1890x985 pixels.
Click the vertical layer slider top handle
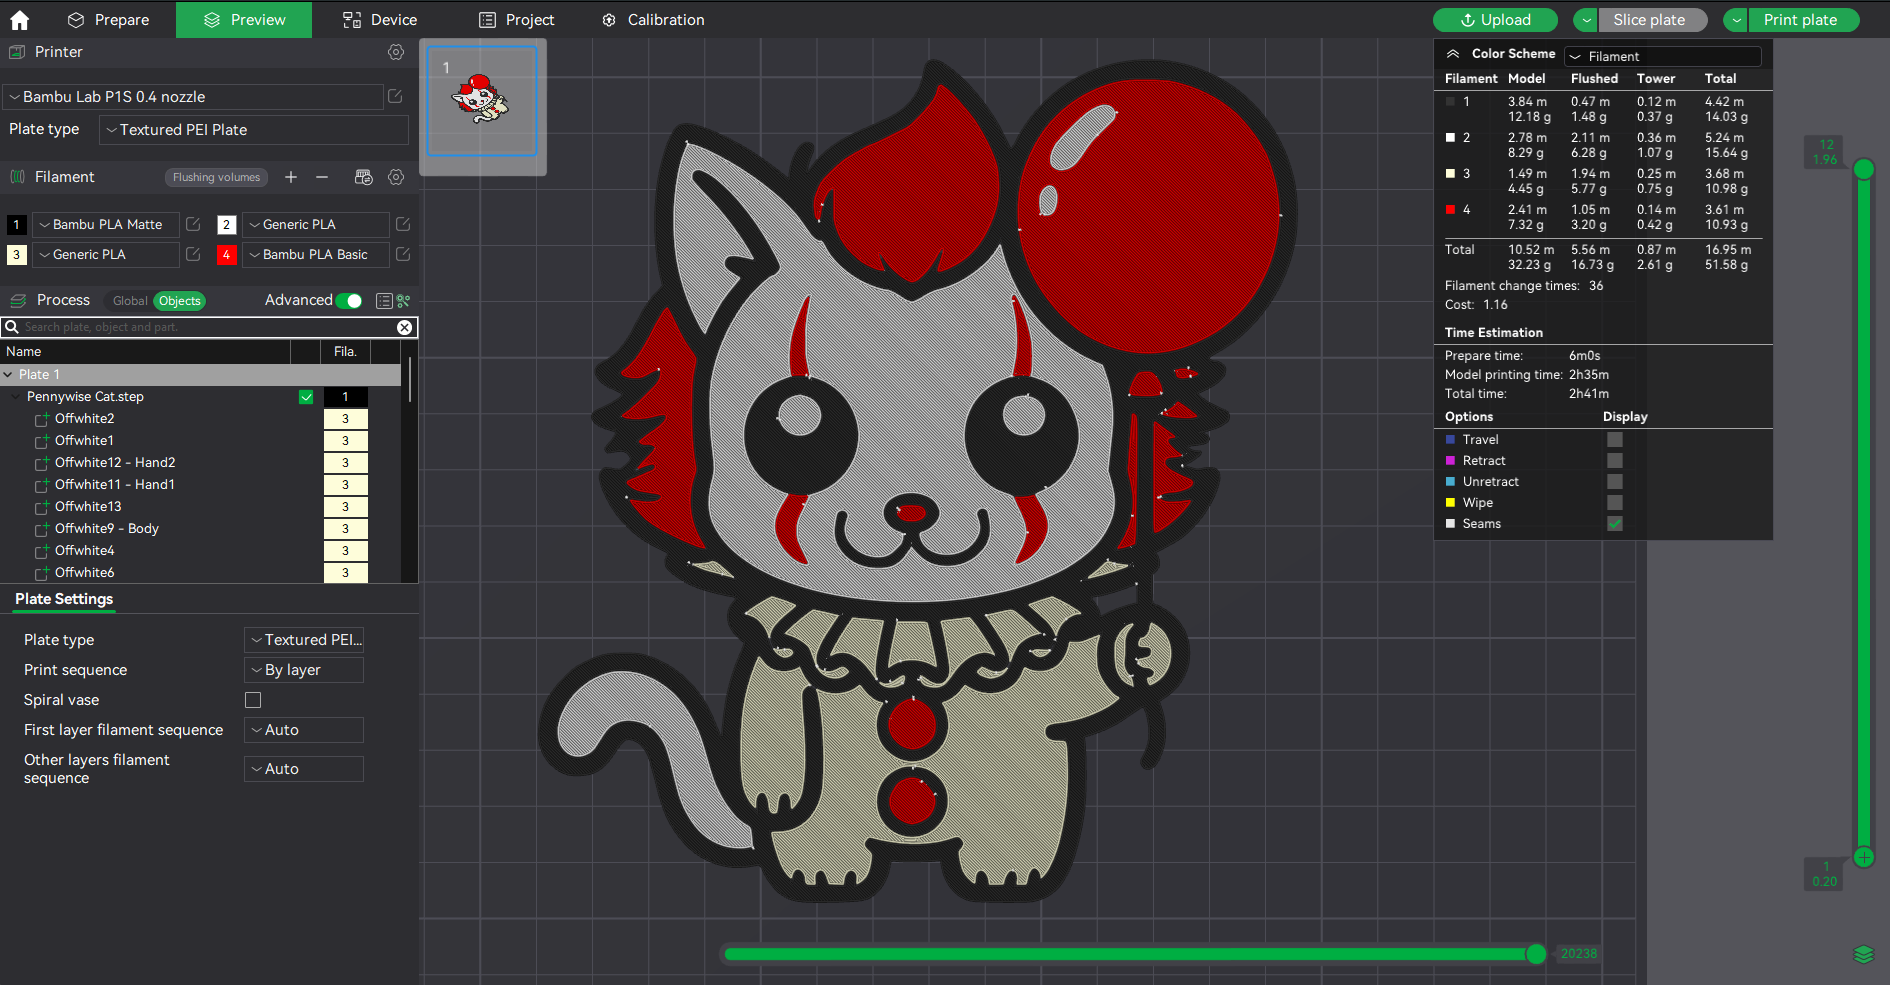pos(1864,169)
